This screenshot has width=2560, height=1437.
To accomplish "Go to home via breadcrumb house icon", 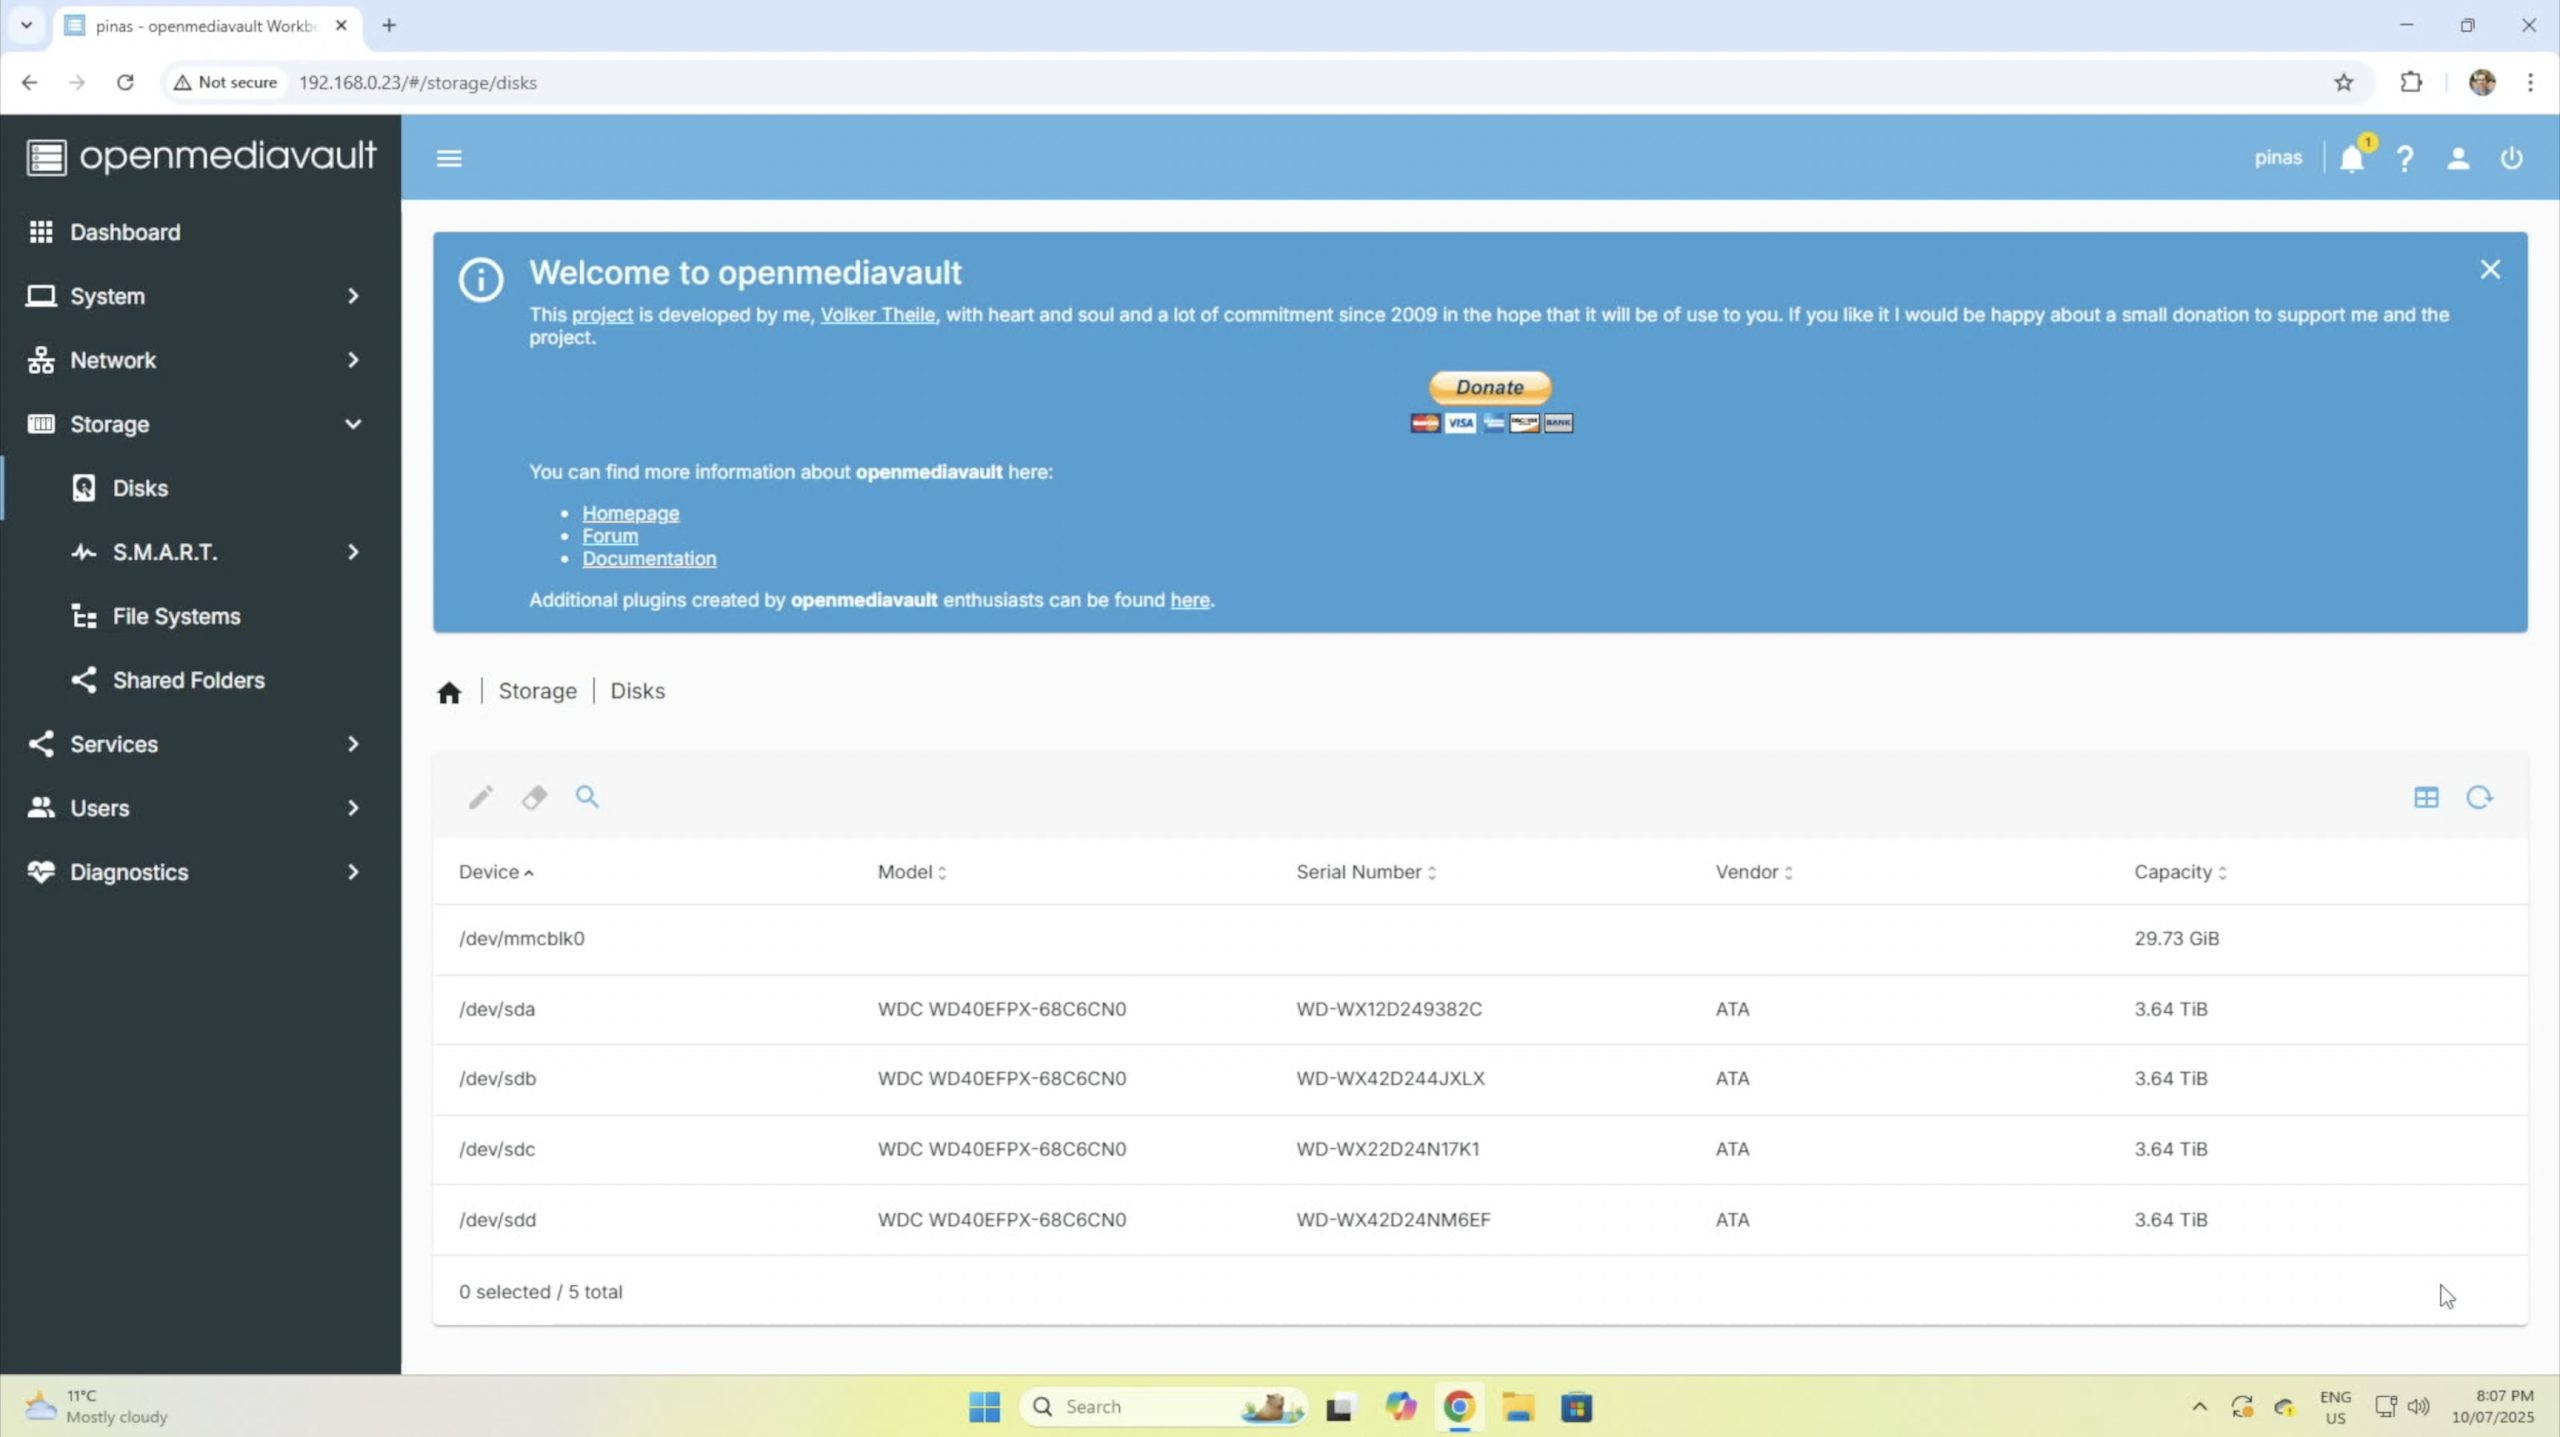I will (x=449, y=692).
